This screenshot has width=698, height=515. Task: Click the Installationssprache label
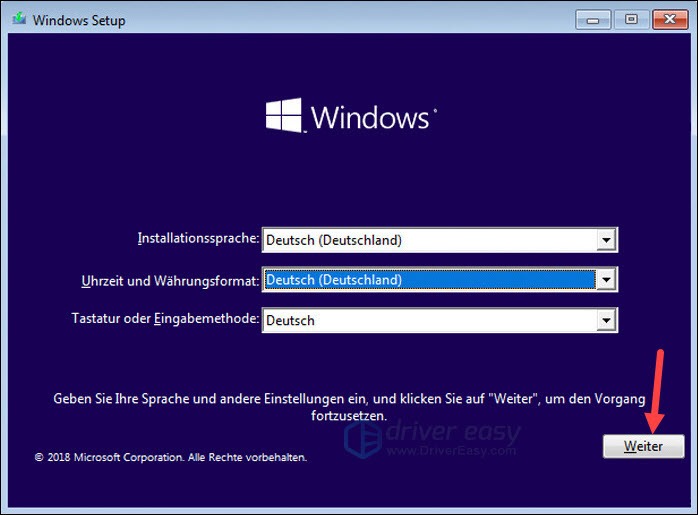[x=198, y=239]
